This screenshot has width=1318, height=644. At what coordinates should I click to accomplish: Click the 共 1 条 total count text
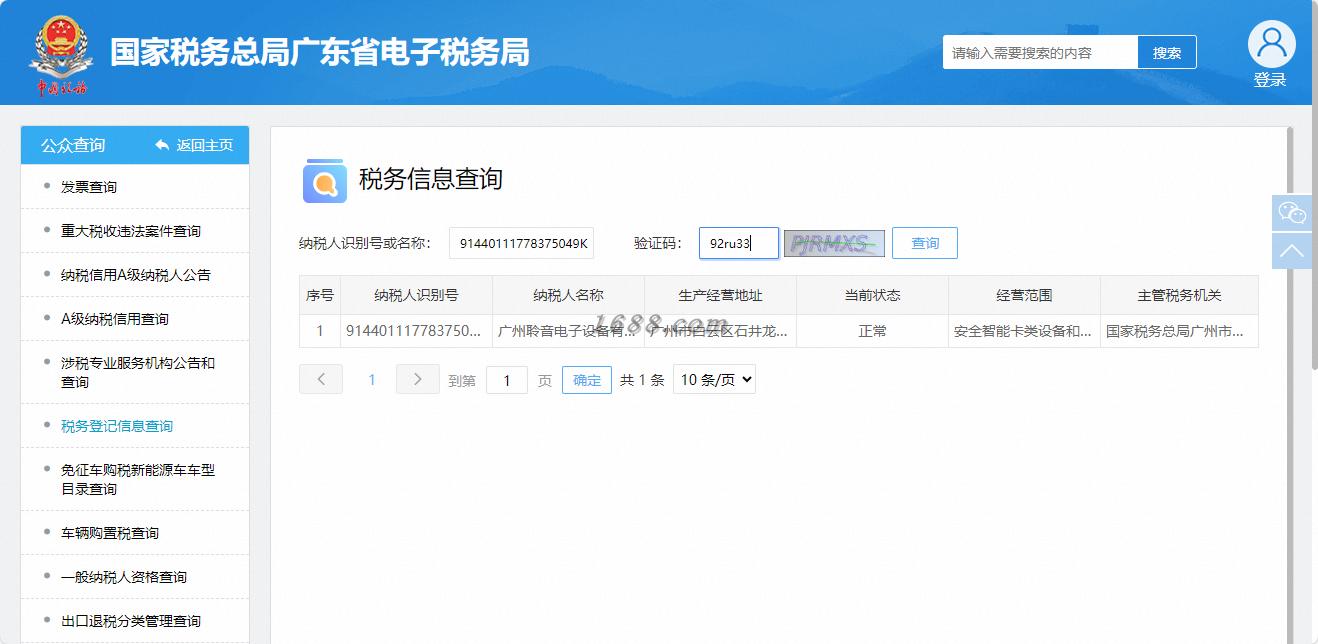point(642,380)
